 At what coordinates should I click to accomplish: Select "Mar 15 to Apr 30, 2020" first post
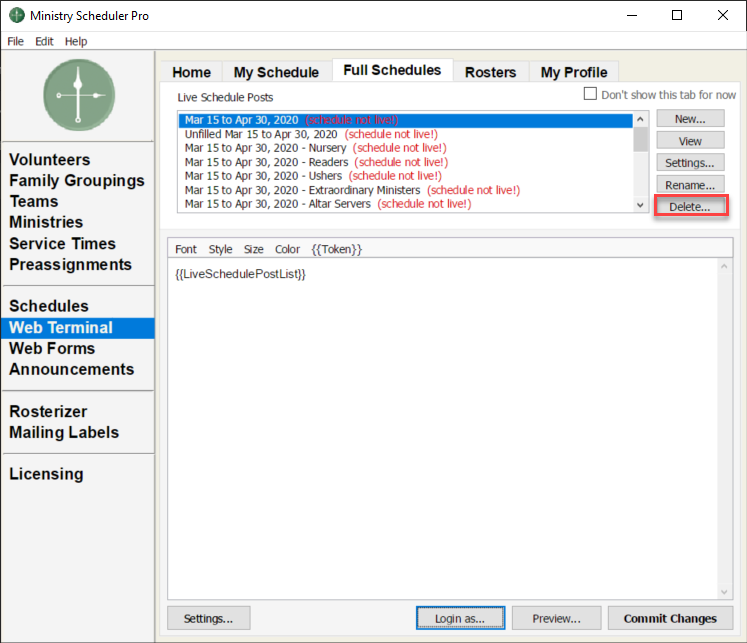click(x=405, y=120)
